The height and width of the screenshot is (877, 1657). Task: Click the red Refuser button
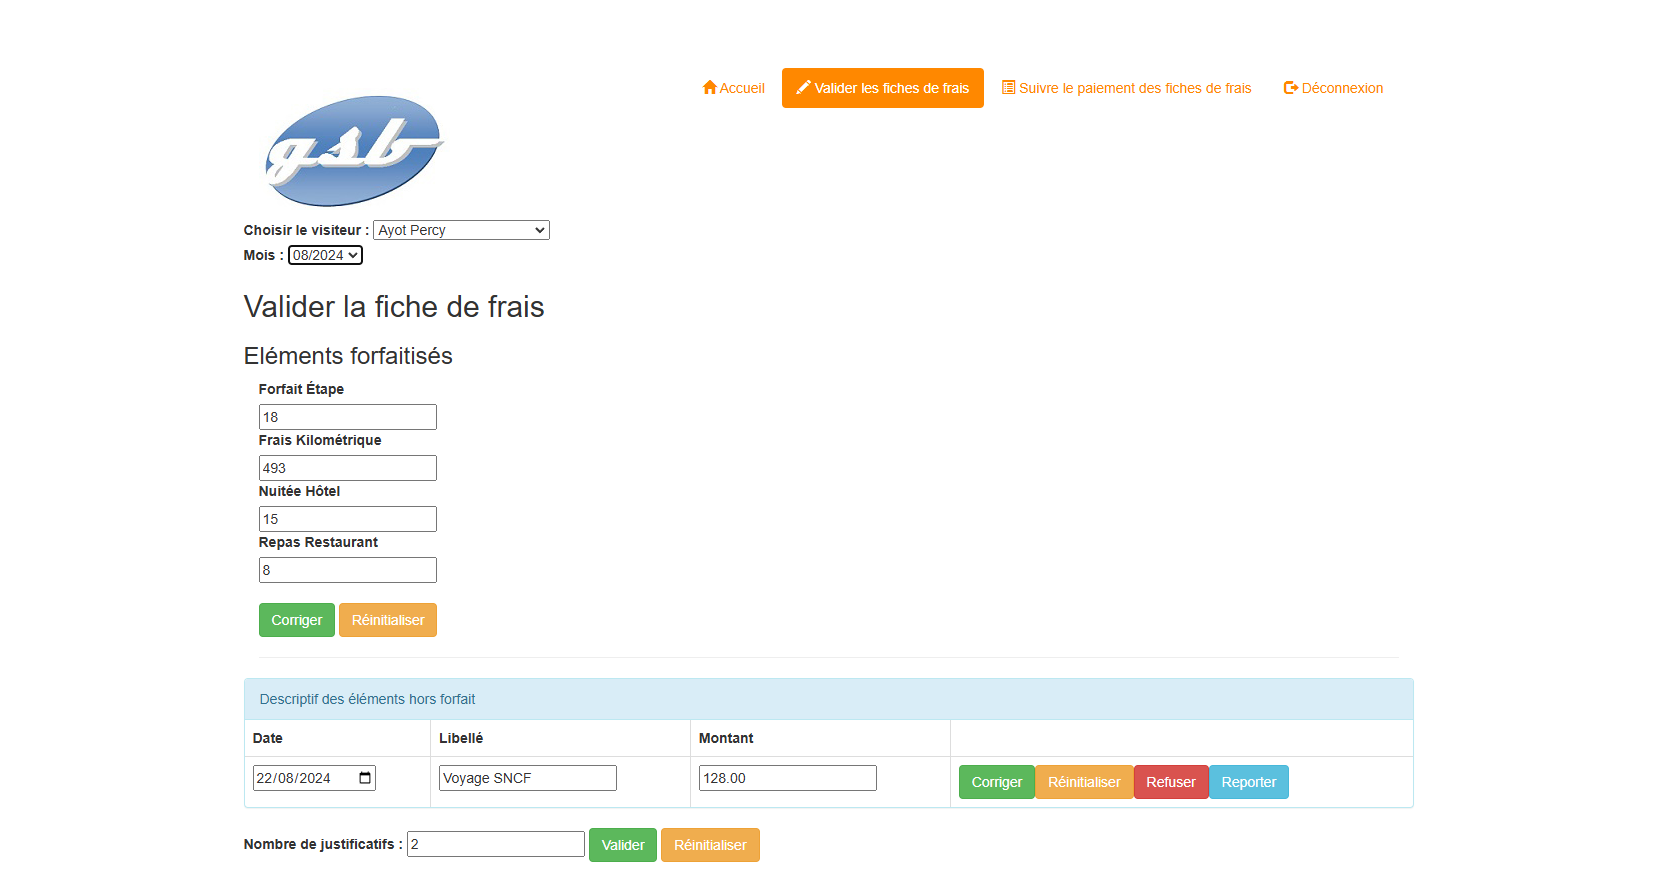(1170, 782)
